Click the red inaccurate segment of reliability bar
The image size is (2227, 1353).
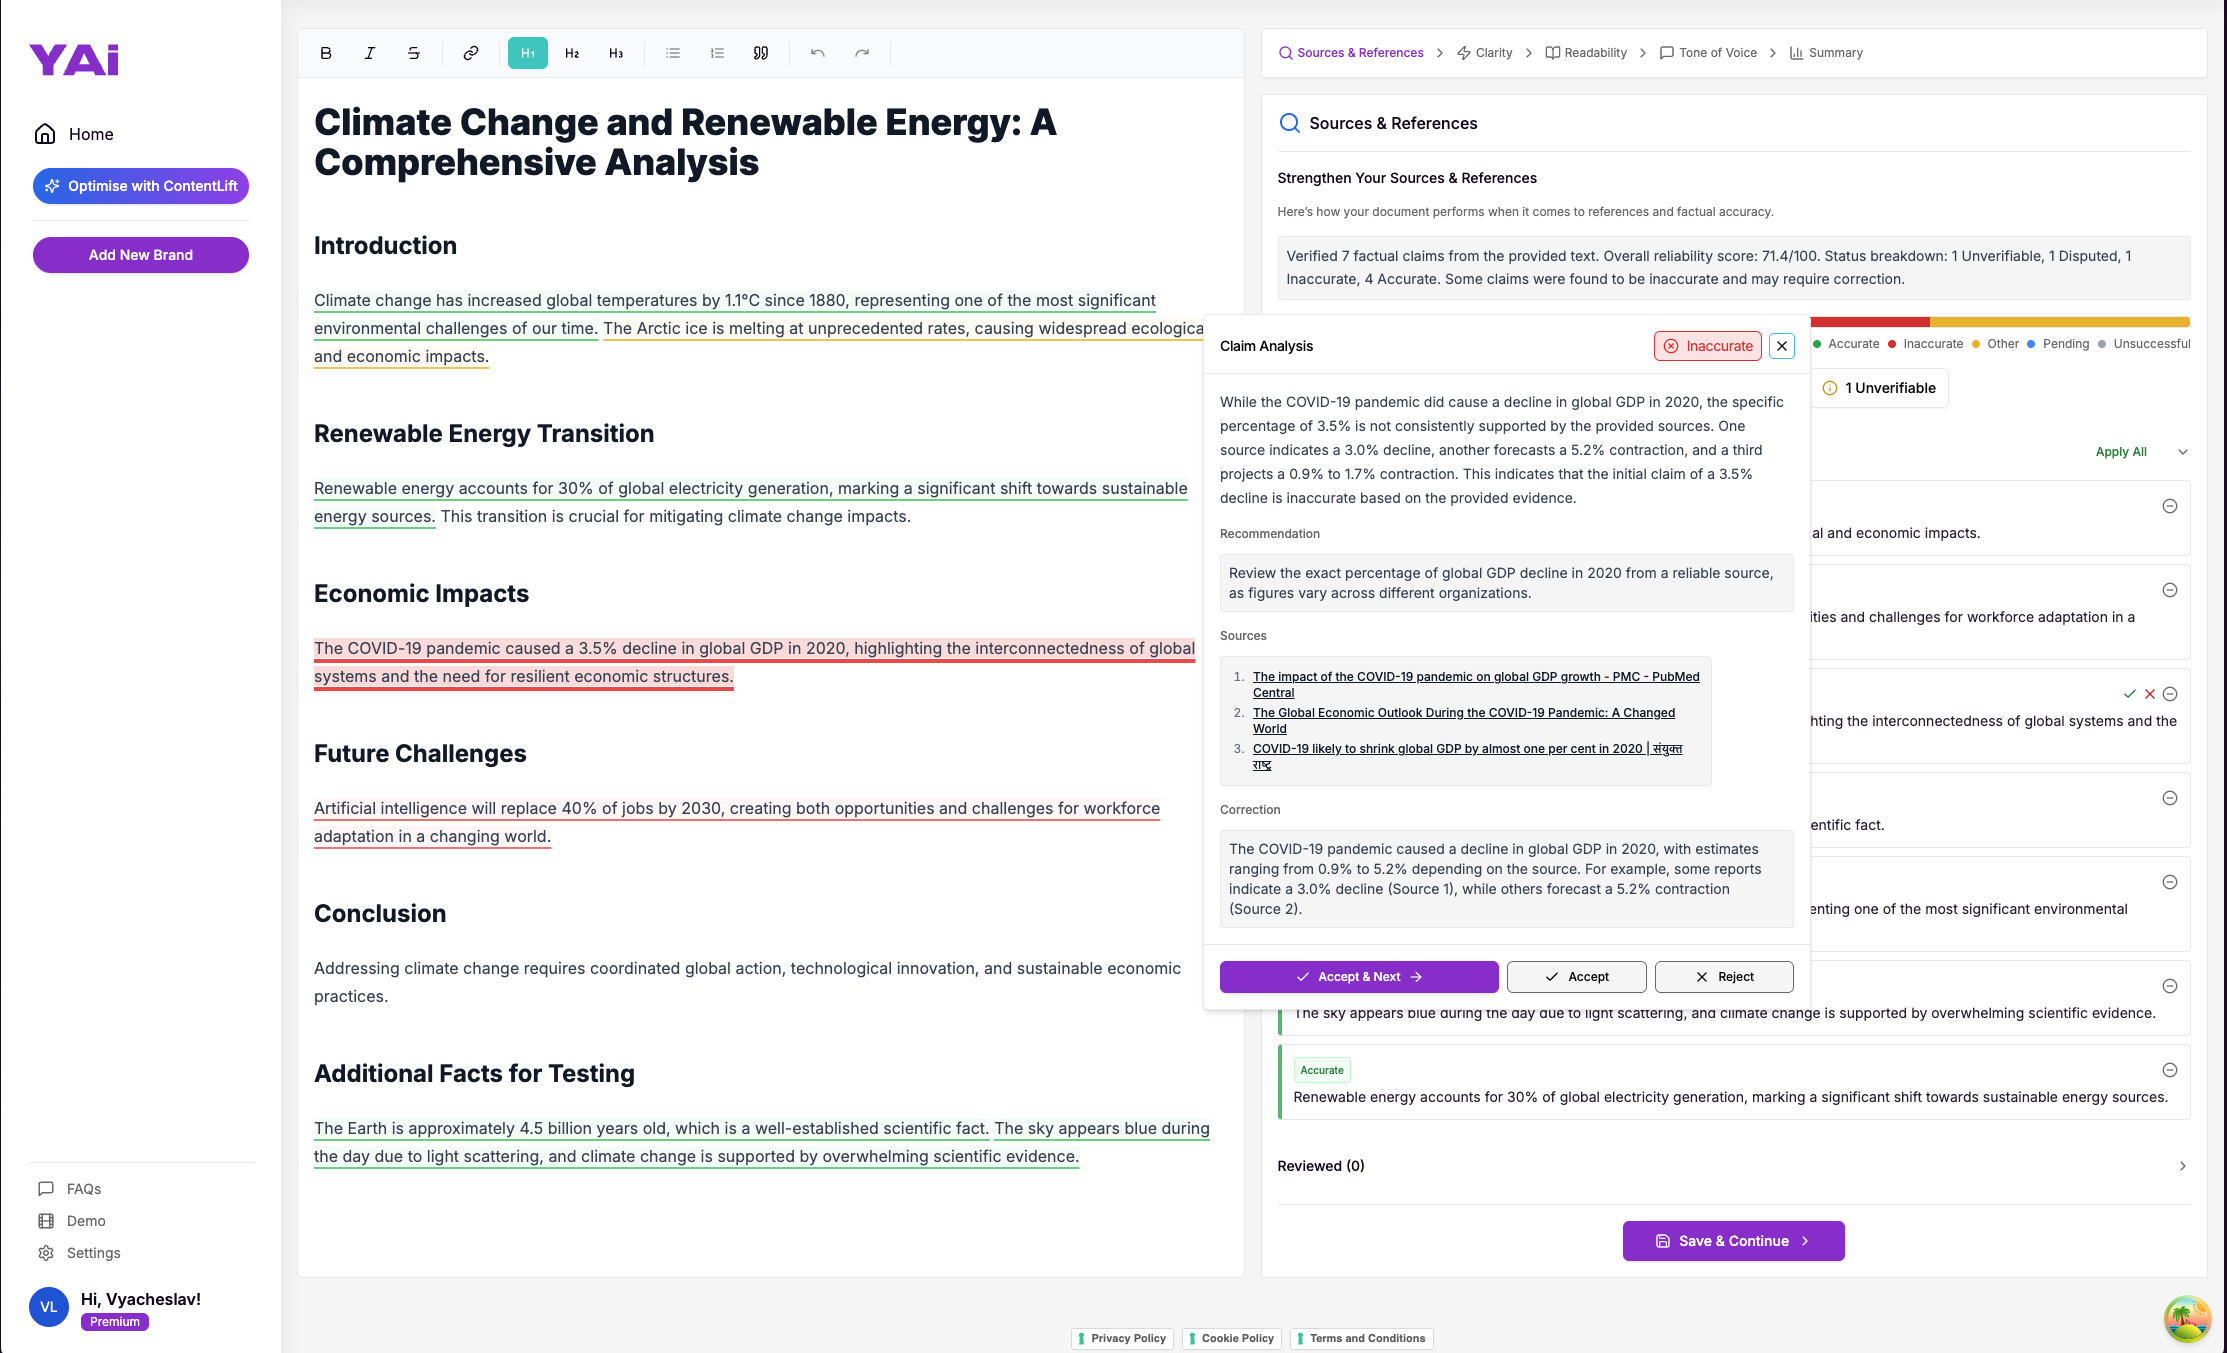1869,322
